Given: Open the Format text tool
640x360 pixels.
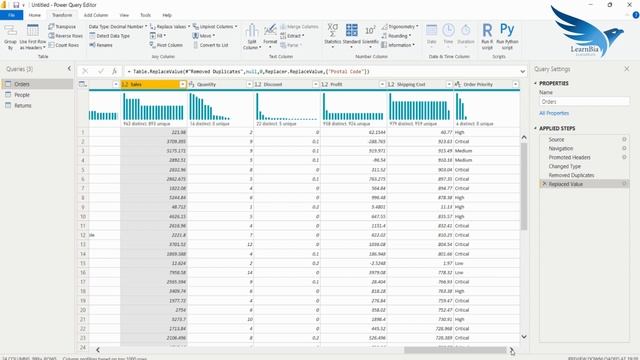Looking at the screenshot, I should 270,35.
